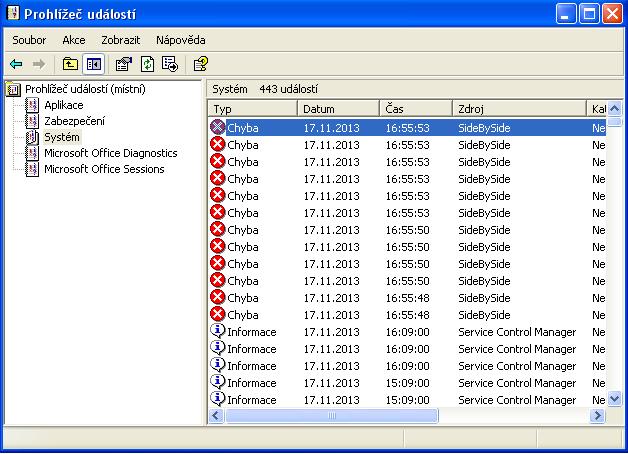
Task: Click info icon of first 15:09:00 row
Action: [217, 382]
